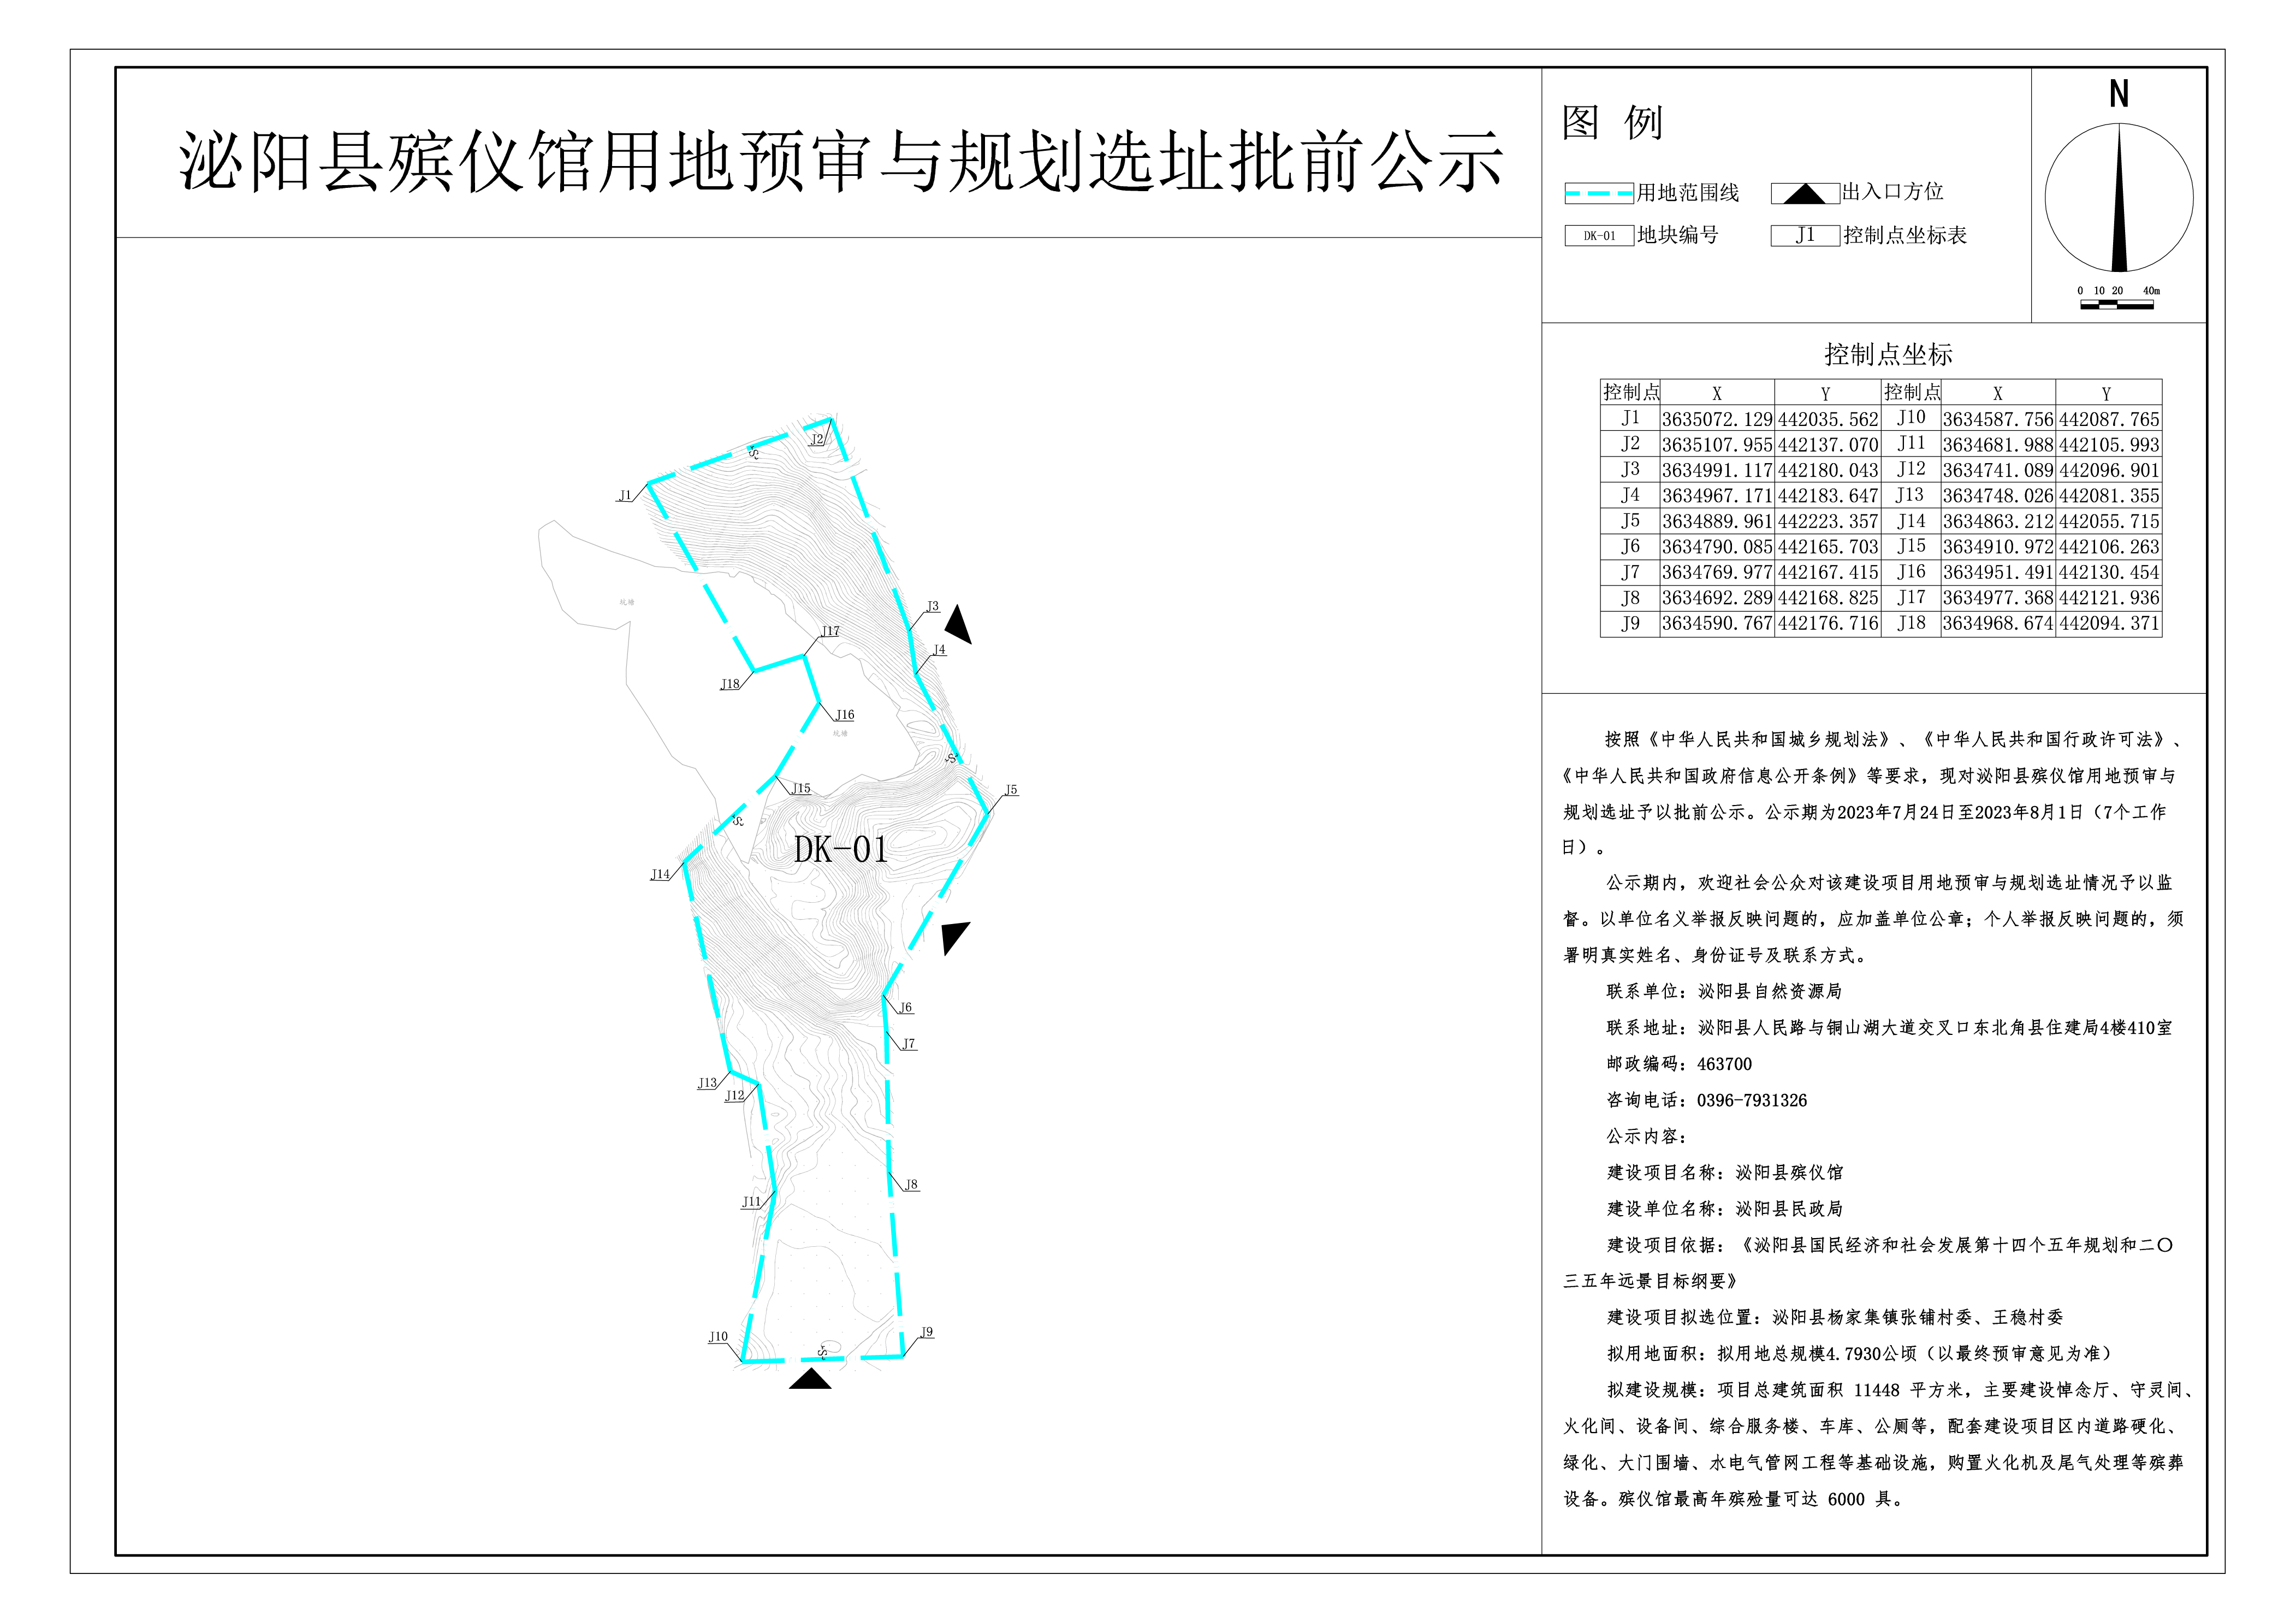Click the J13 label on the map
Viewport: 2296px width, 1622px height.
707,1083
